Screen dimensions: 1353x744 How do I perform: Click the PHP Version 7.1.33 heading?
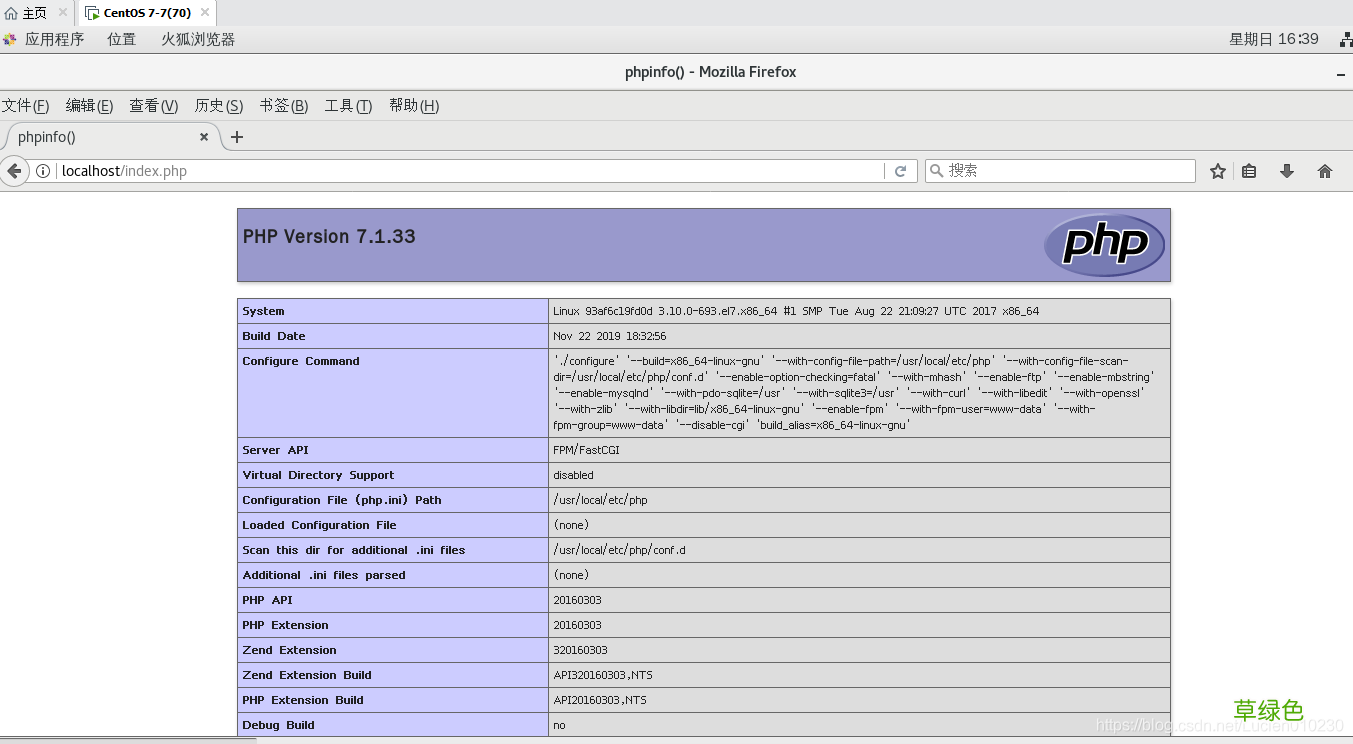329,237
